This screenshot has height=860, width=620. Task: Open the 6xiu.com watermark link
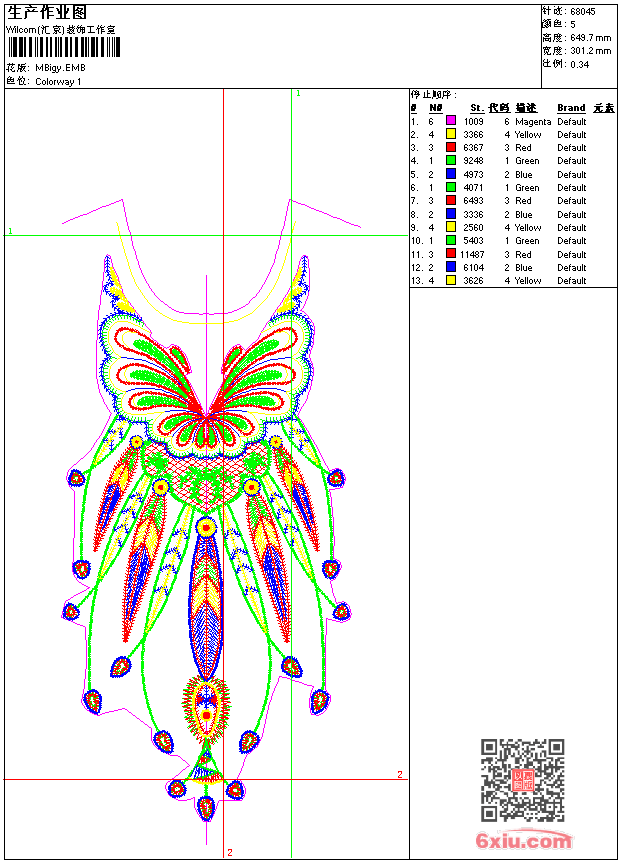[x=523, y=840]
